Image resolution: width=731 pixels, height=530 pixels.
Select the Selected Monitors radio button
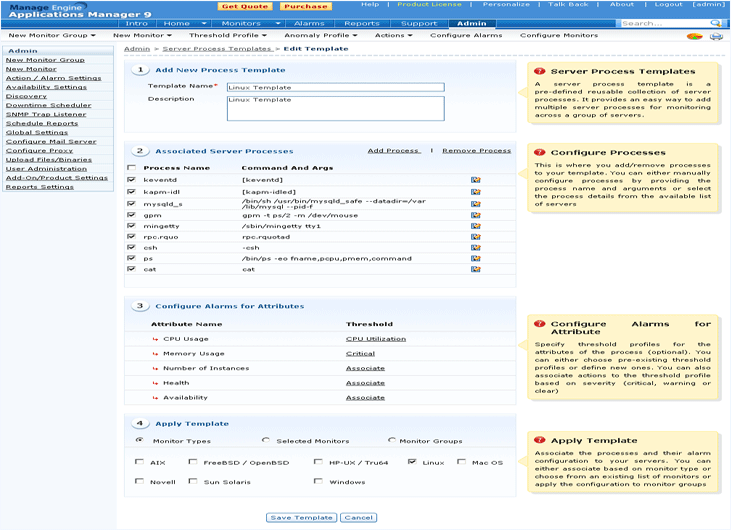[266, 440]
